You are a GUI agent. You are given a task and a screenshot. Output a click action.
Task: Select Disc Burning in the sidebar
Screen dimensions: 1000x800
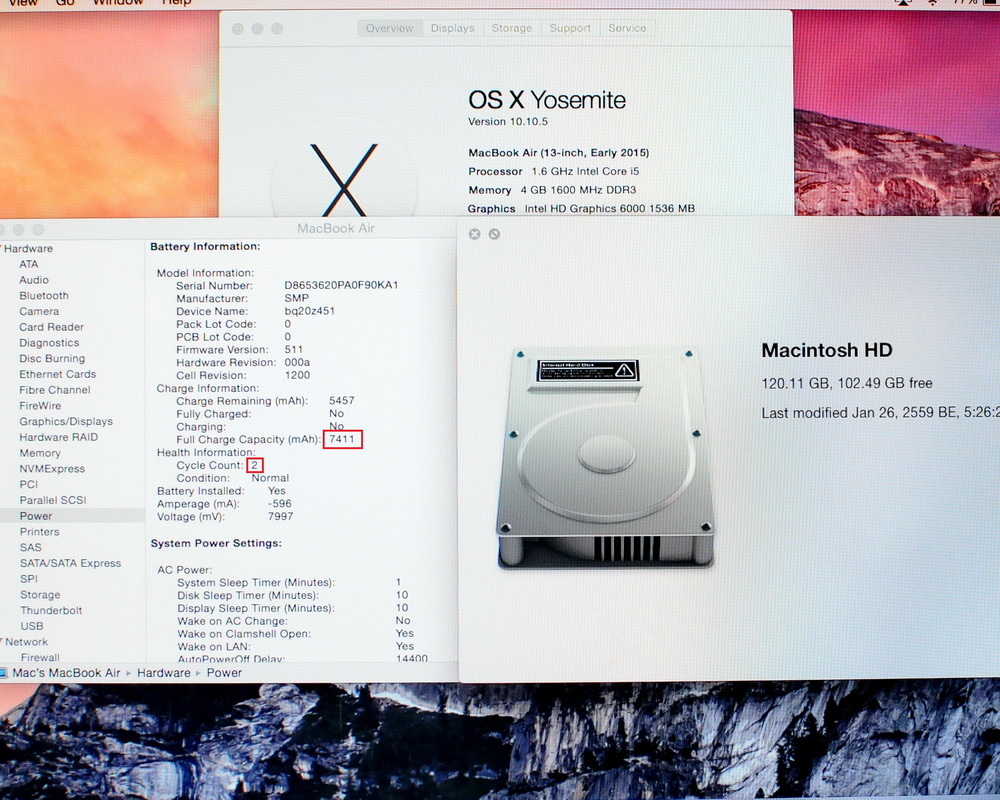[52, 359]
